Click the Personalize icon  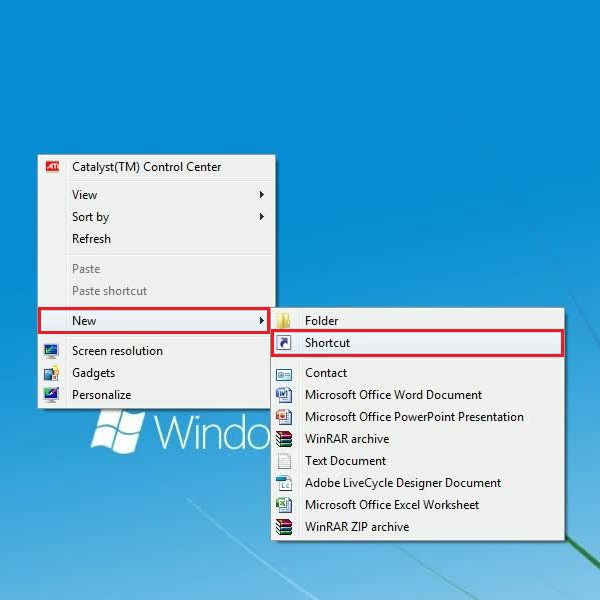(x=51, y=395)
